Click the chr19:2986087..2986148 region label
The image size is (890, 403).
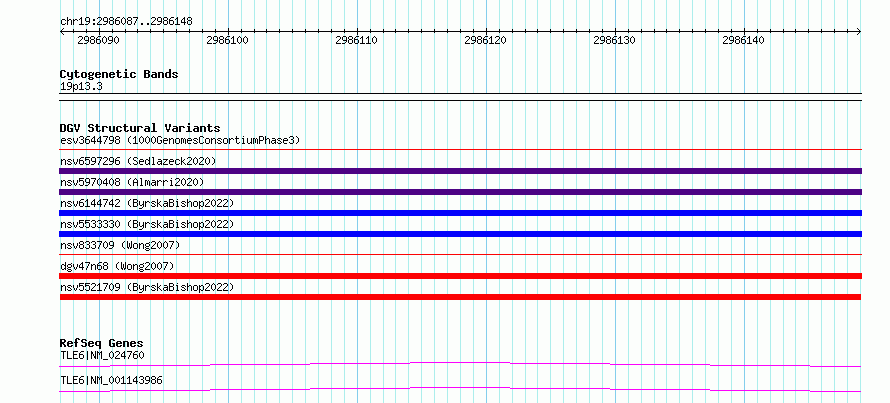click(126, 22)
